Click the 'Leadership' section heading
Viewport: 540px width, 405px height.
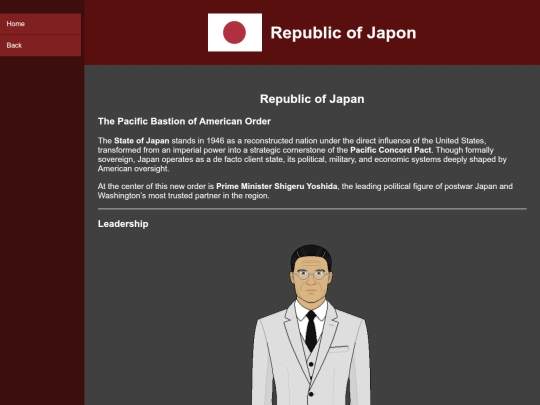click(x=123, y=224)
